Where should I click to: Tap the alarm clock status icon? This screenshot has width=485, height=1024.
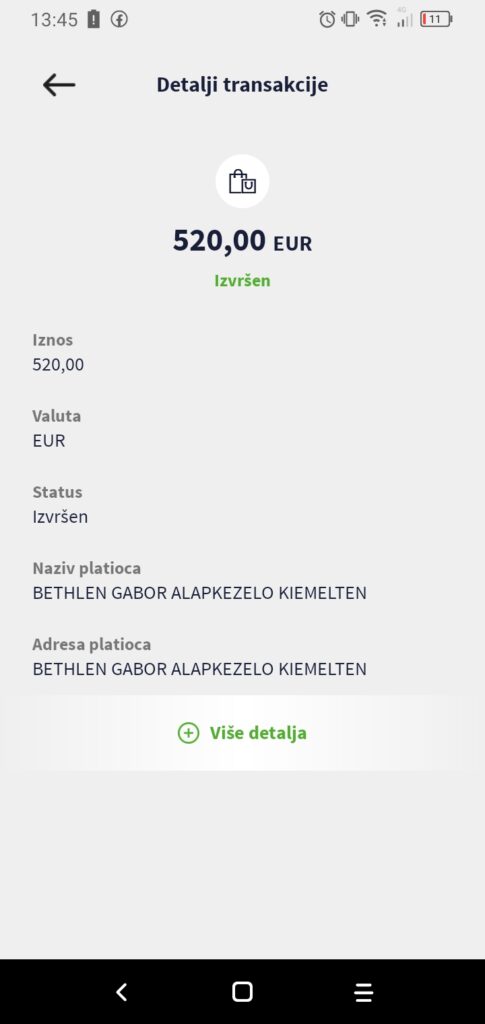coord(327,19)
